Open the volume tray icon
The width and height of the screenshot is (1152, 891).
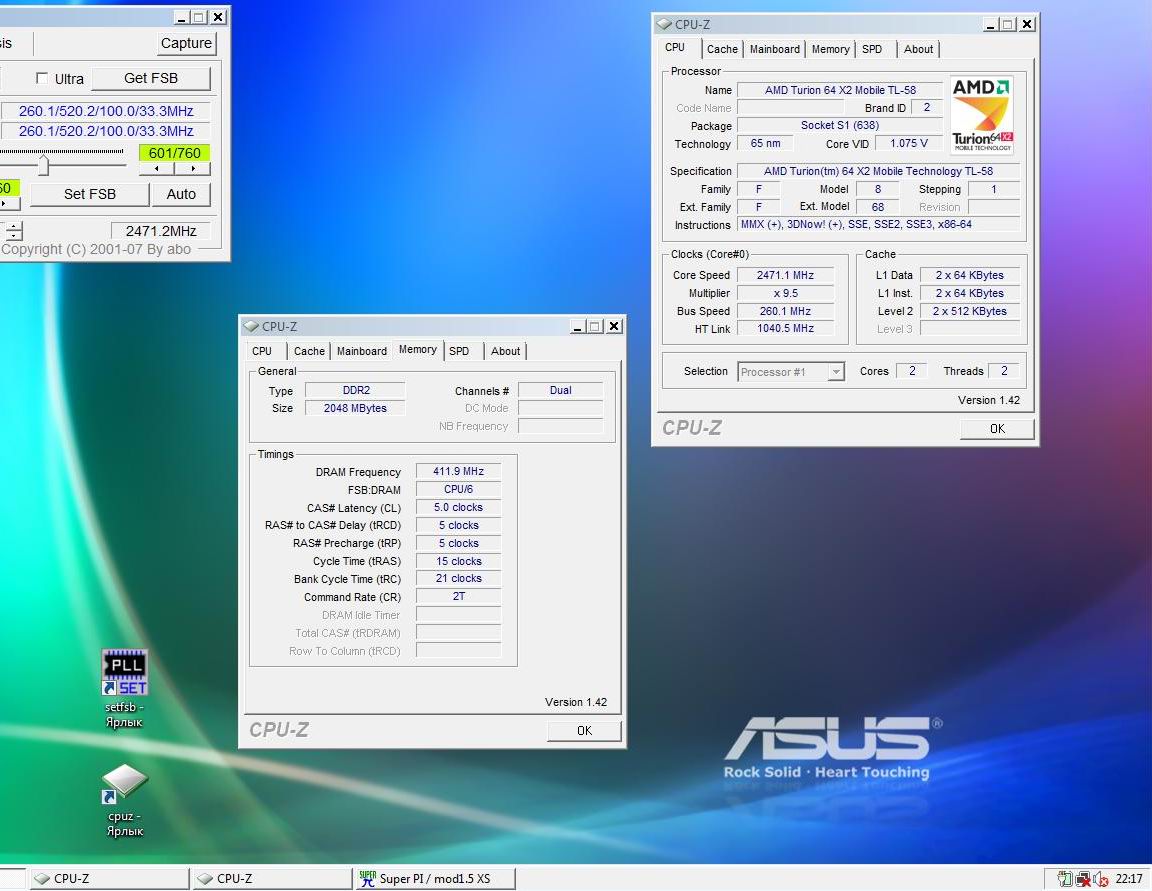click(1100, 879)
